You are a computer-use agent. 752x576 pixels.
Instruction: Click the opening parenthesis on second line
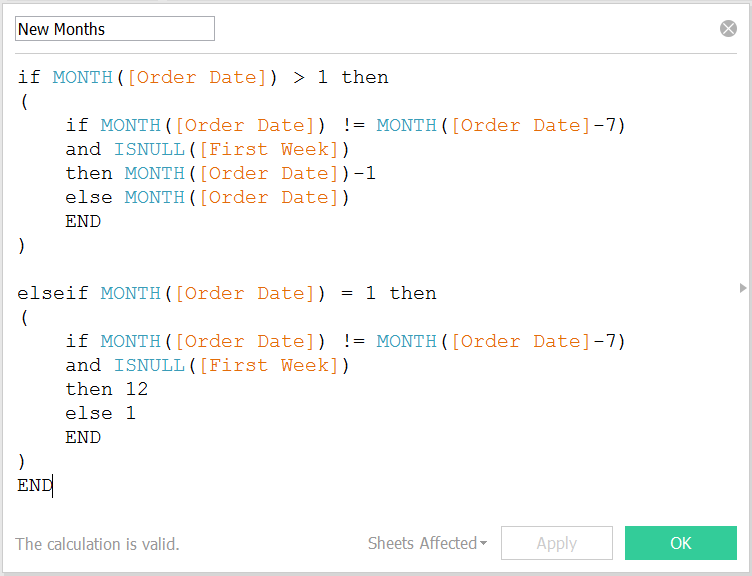coord(22,101)
